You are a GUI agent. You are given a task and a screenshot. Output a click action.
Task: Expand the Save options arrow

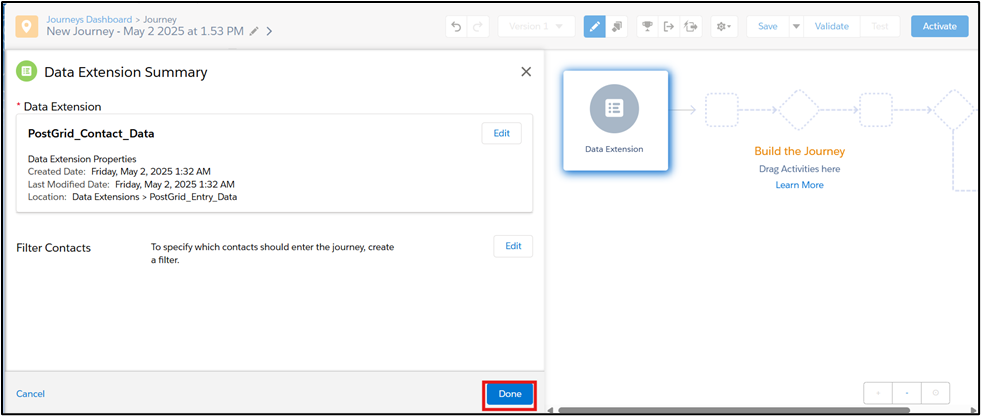coord(796,27)
